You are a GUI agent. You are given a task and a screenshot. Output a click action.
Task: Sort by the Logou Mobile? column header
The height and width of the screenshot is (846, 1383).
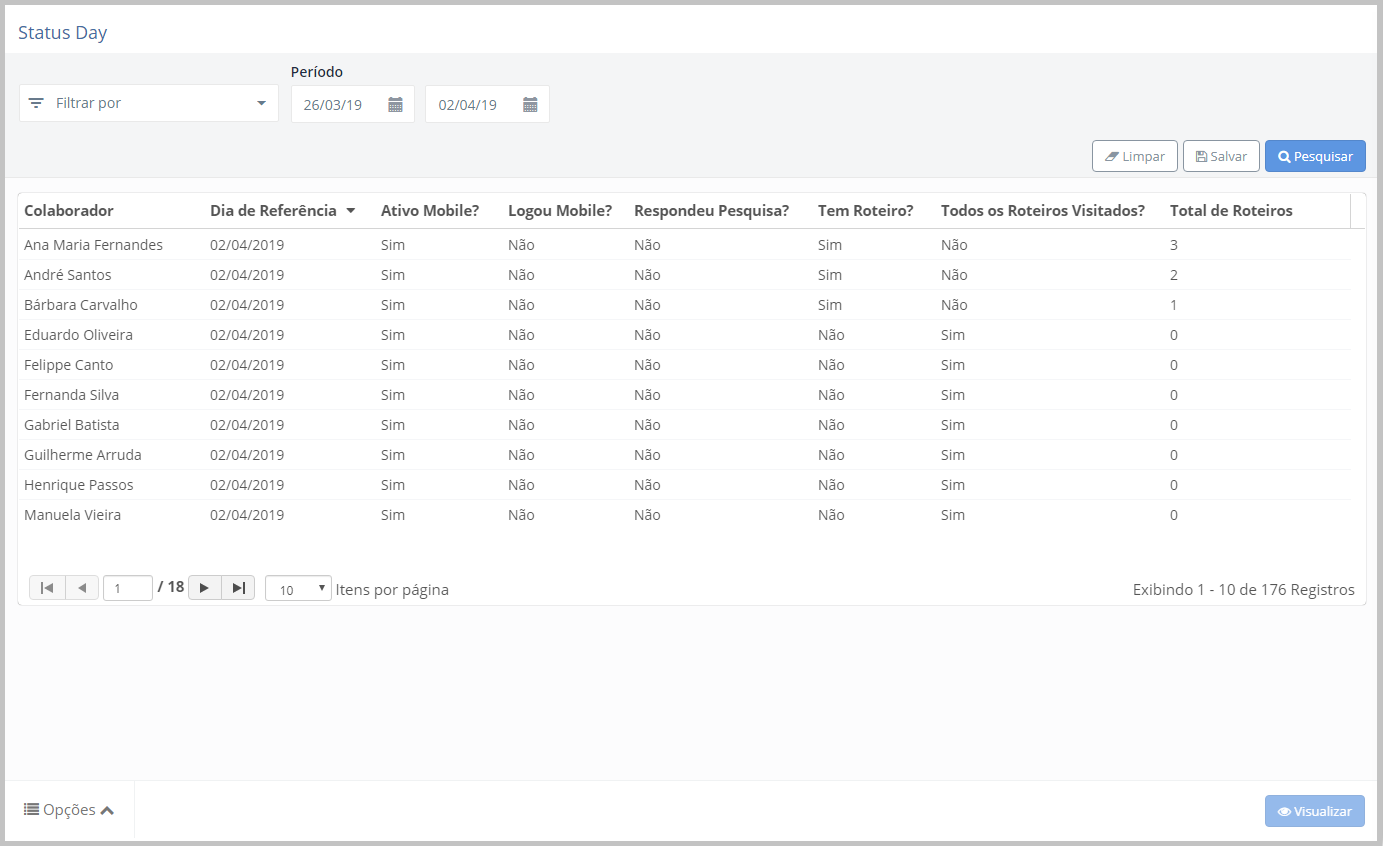560,211
